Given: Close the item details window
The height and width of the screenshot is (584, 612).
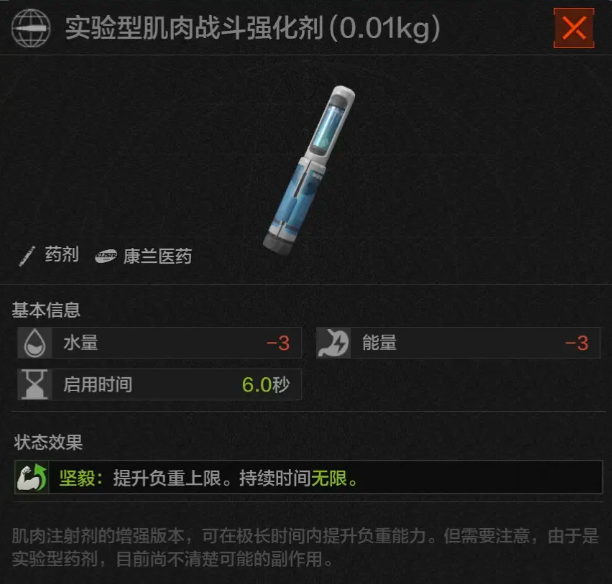Looking at the screenshot, I should pos(574,28).
